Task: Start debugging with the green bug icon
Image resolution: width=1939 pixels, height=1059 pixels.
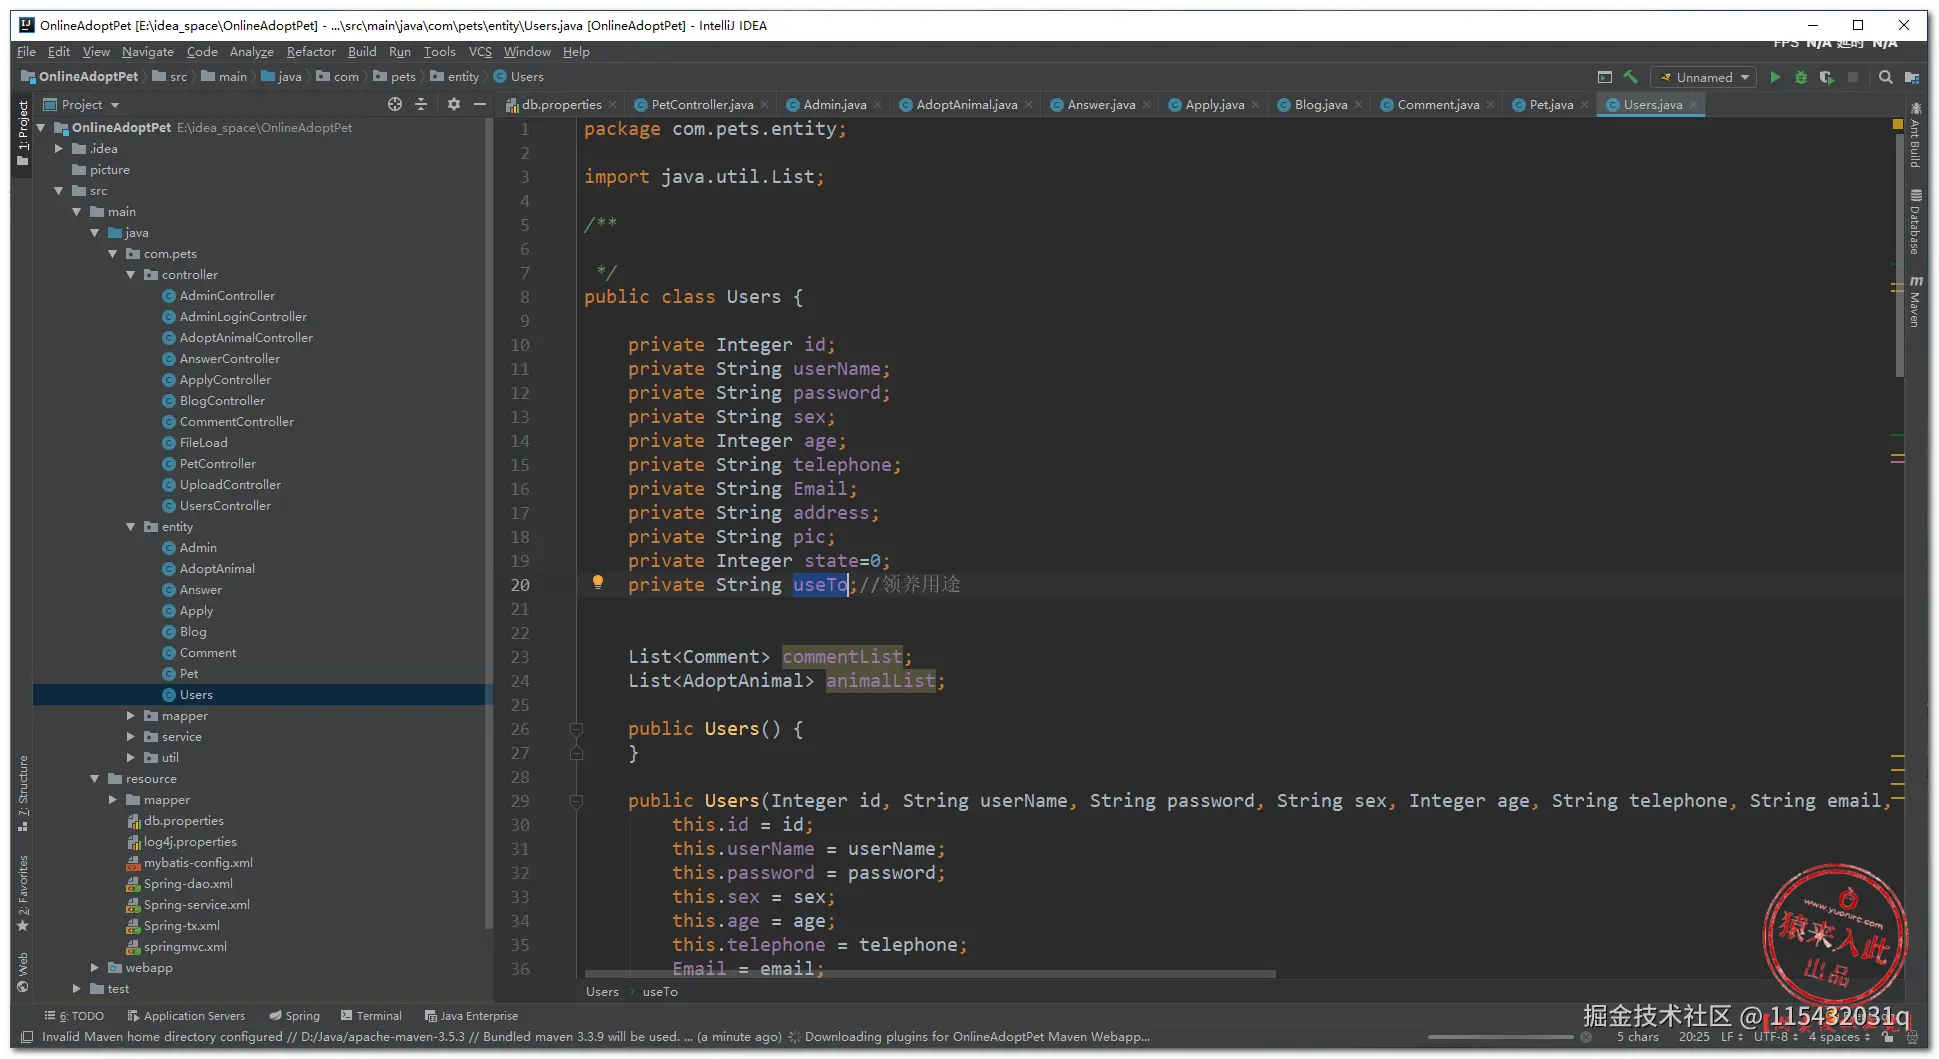Action: (x=1800, y=77)
